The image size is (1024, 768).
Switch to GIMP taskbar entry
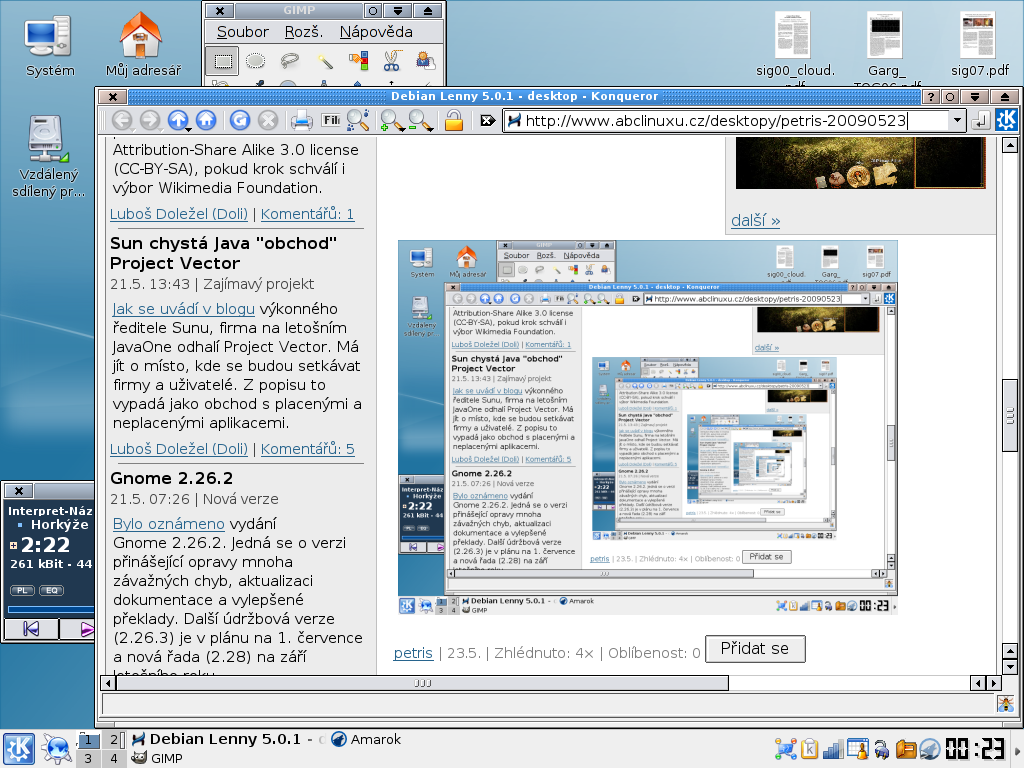pyautogui.click(x=157, y=758)
